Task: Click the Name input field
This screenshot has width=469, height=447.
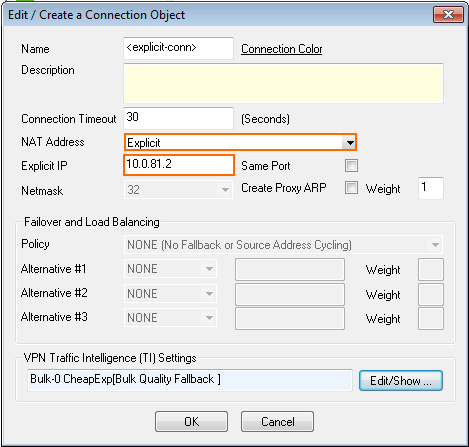Action: coord(178,48)
